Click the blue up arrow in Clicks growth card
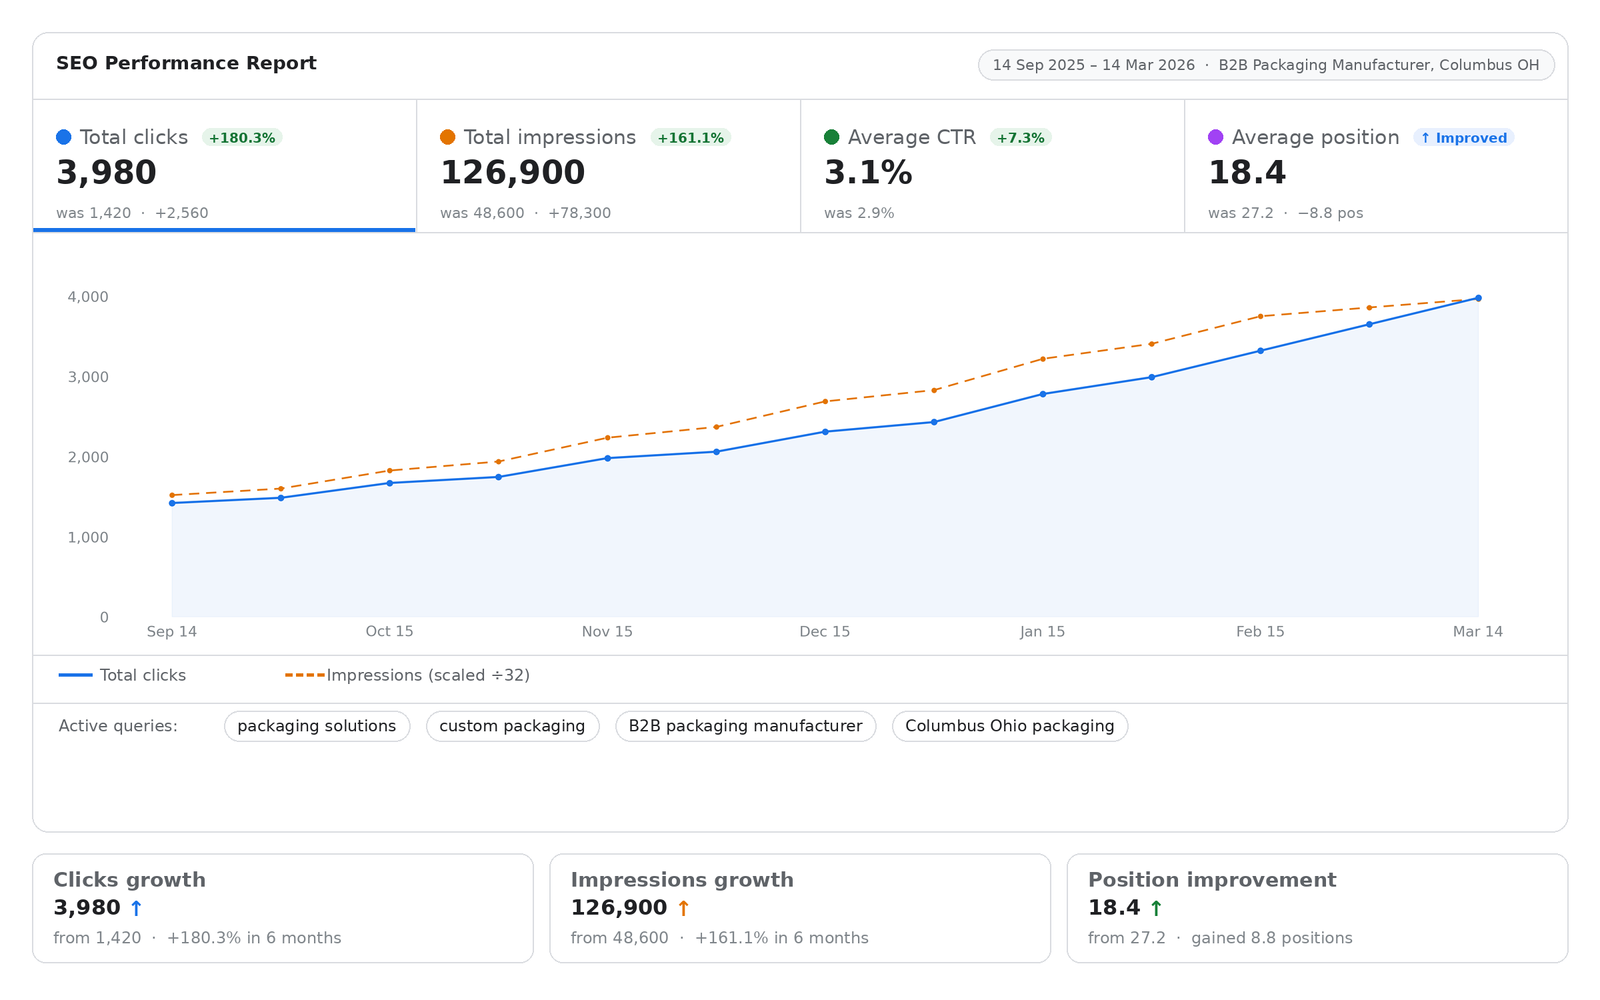Viewport: 1600px width, 1000px height. pos(135,908)
